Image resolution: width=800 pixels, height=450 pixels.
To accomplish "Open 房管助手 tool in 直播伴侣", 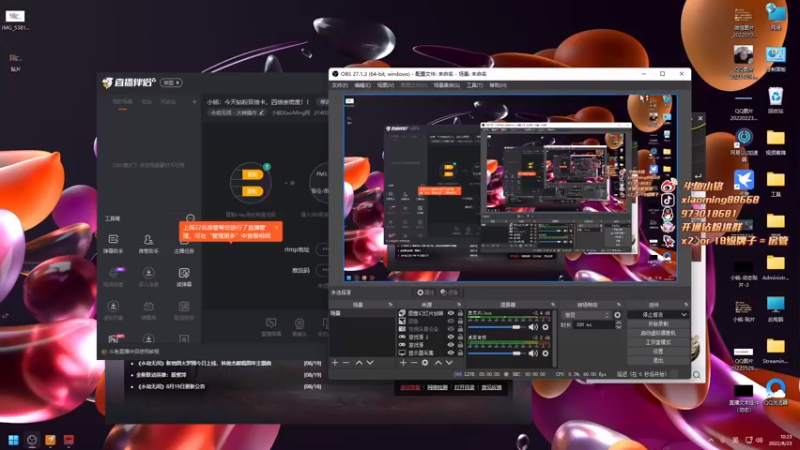I will click(148, 243).
